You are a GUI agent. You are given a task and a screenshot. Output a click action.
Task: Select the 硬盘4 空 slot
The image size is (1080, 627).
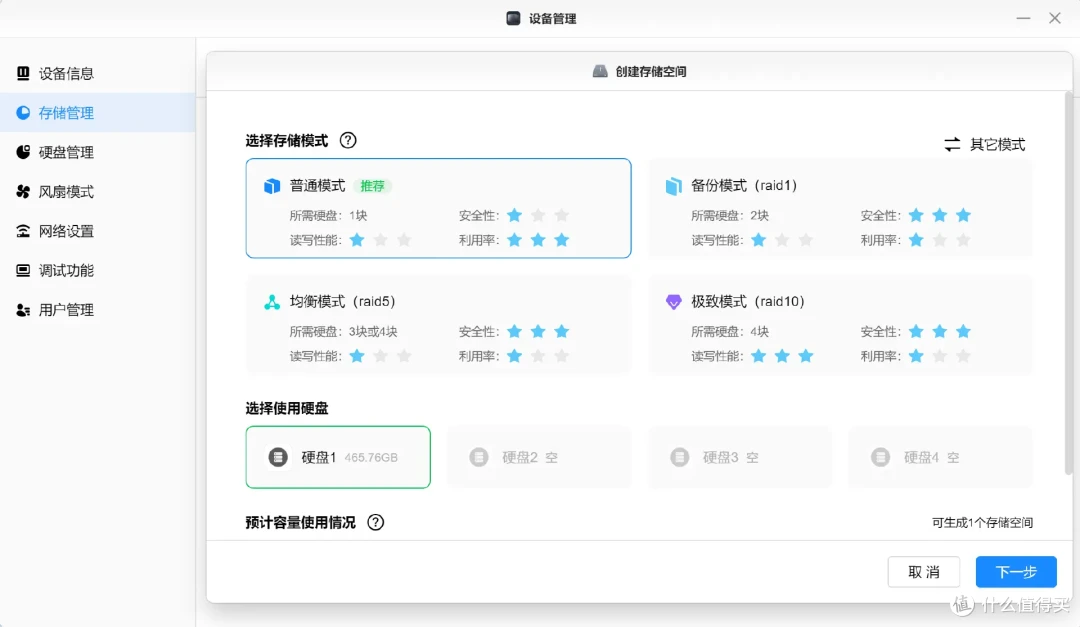coord(940,457)
